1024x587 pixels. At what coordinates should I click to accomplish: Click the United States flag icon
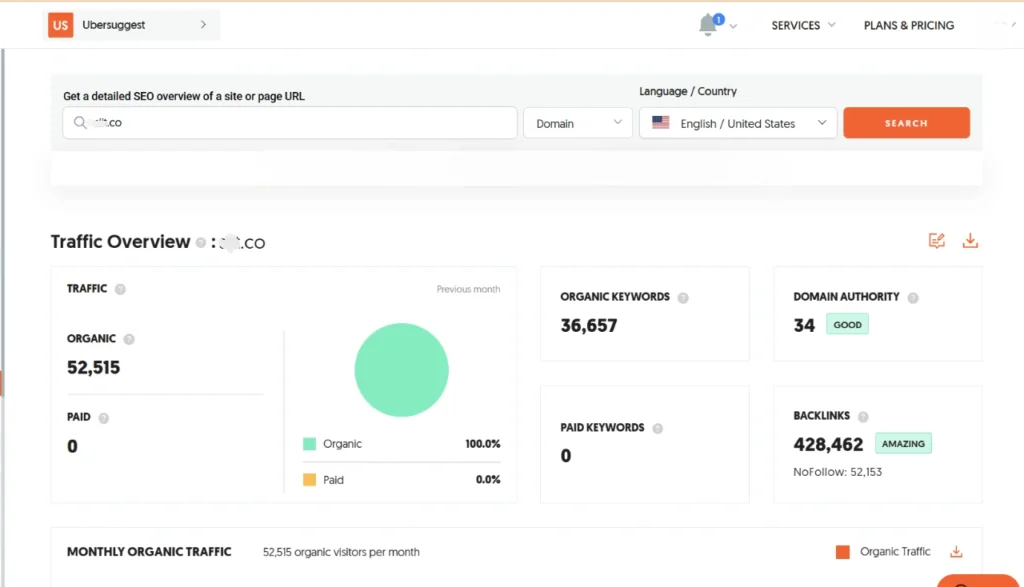pos(660,122)
